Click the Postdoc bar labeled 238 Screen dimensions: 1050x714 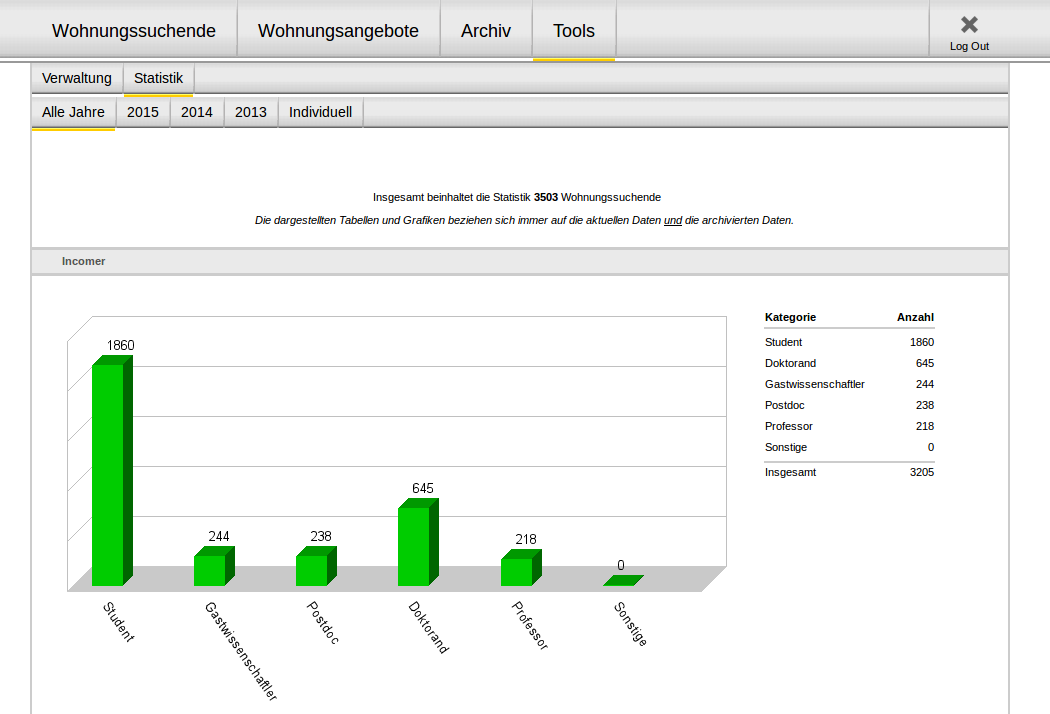pyautogui.click(x=312, y=569)
